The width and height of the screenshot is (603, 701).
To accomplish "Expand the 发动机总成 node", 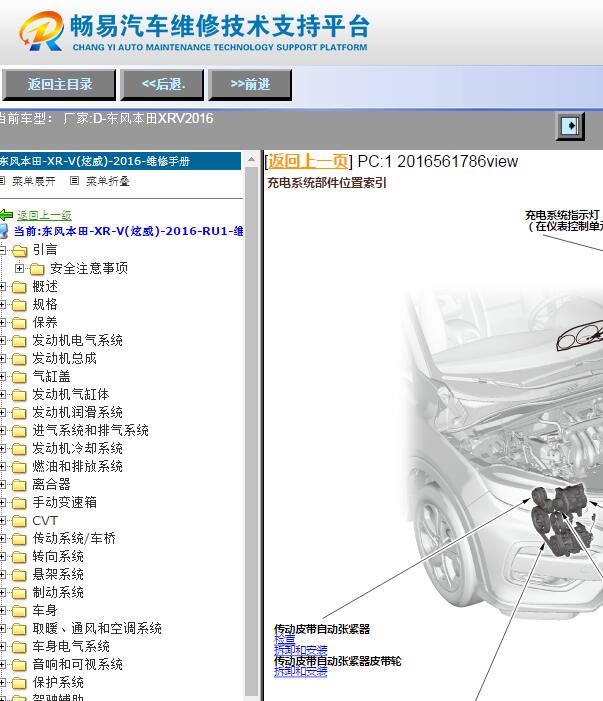I will pyautogui.click(x=2, y=359).
